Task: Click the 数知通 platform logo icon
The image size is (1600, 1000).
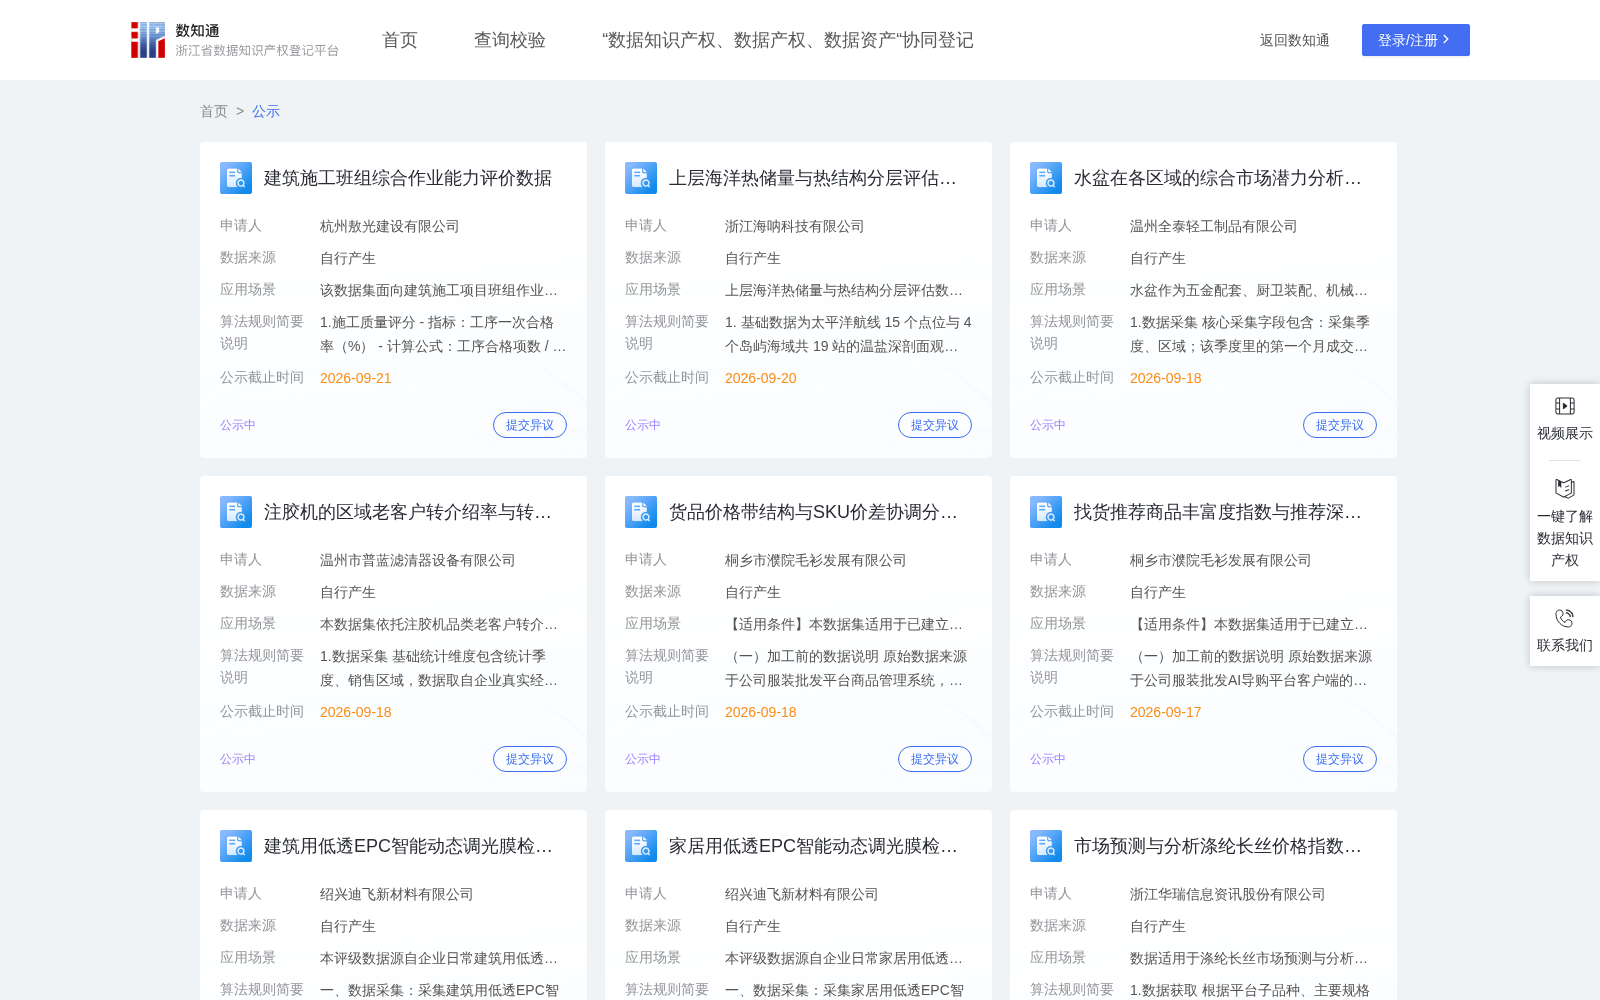Action: (x=148, y=40)
